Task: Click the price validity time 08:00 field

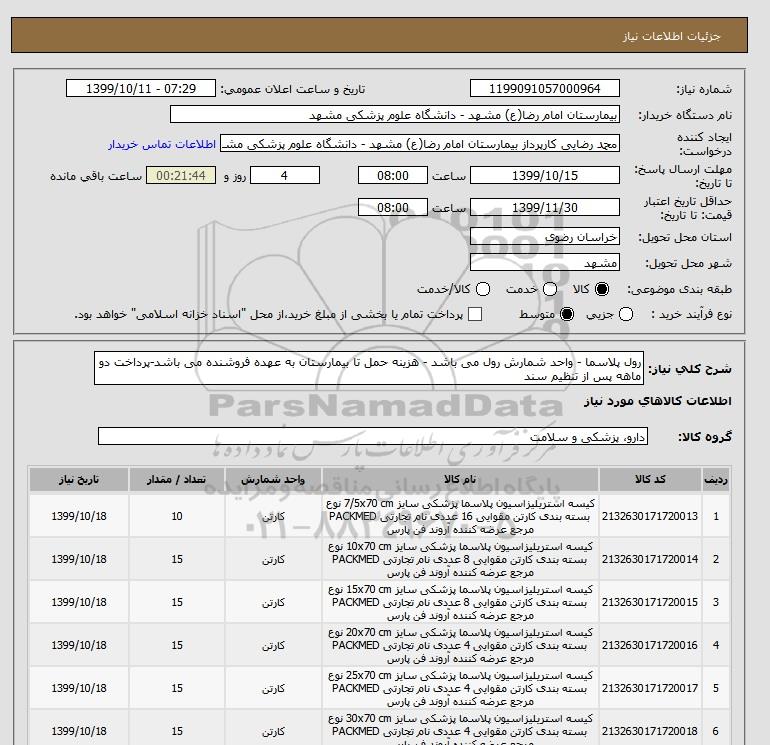Action: 393,207
